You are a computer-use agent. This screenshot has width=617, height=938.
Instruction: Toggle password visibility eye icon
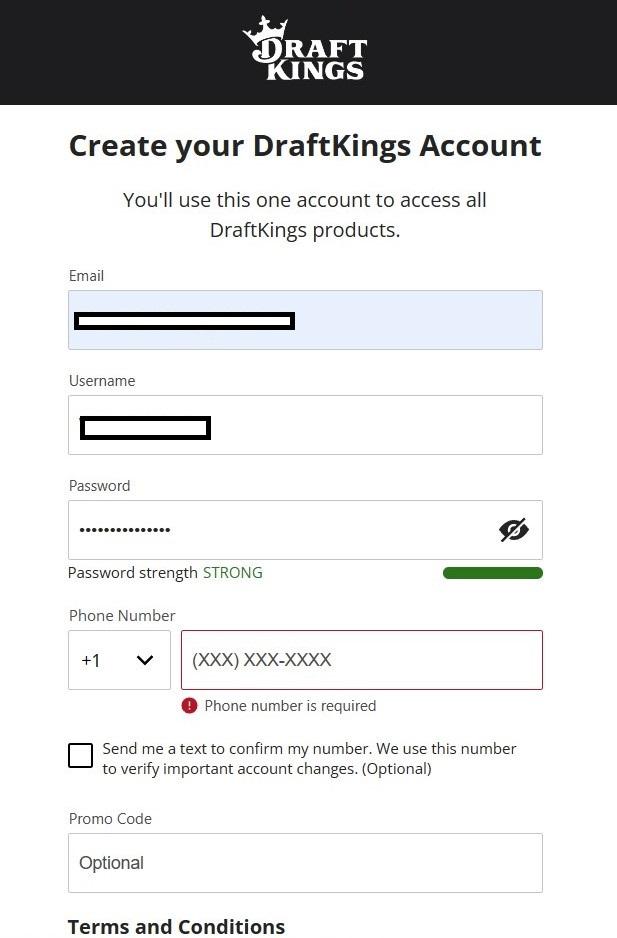(513, 529)
